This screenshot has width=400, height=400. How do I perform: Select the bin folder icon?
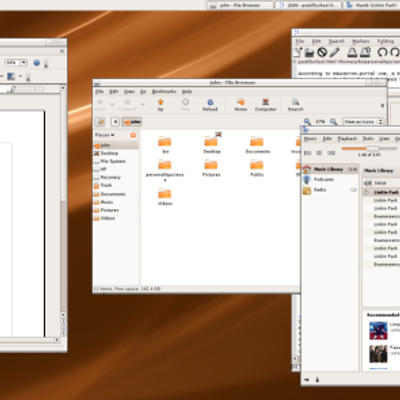165,142
